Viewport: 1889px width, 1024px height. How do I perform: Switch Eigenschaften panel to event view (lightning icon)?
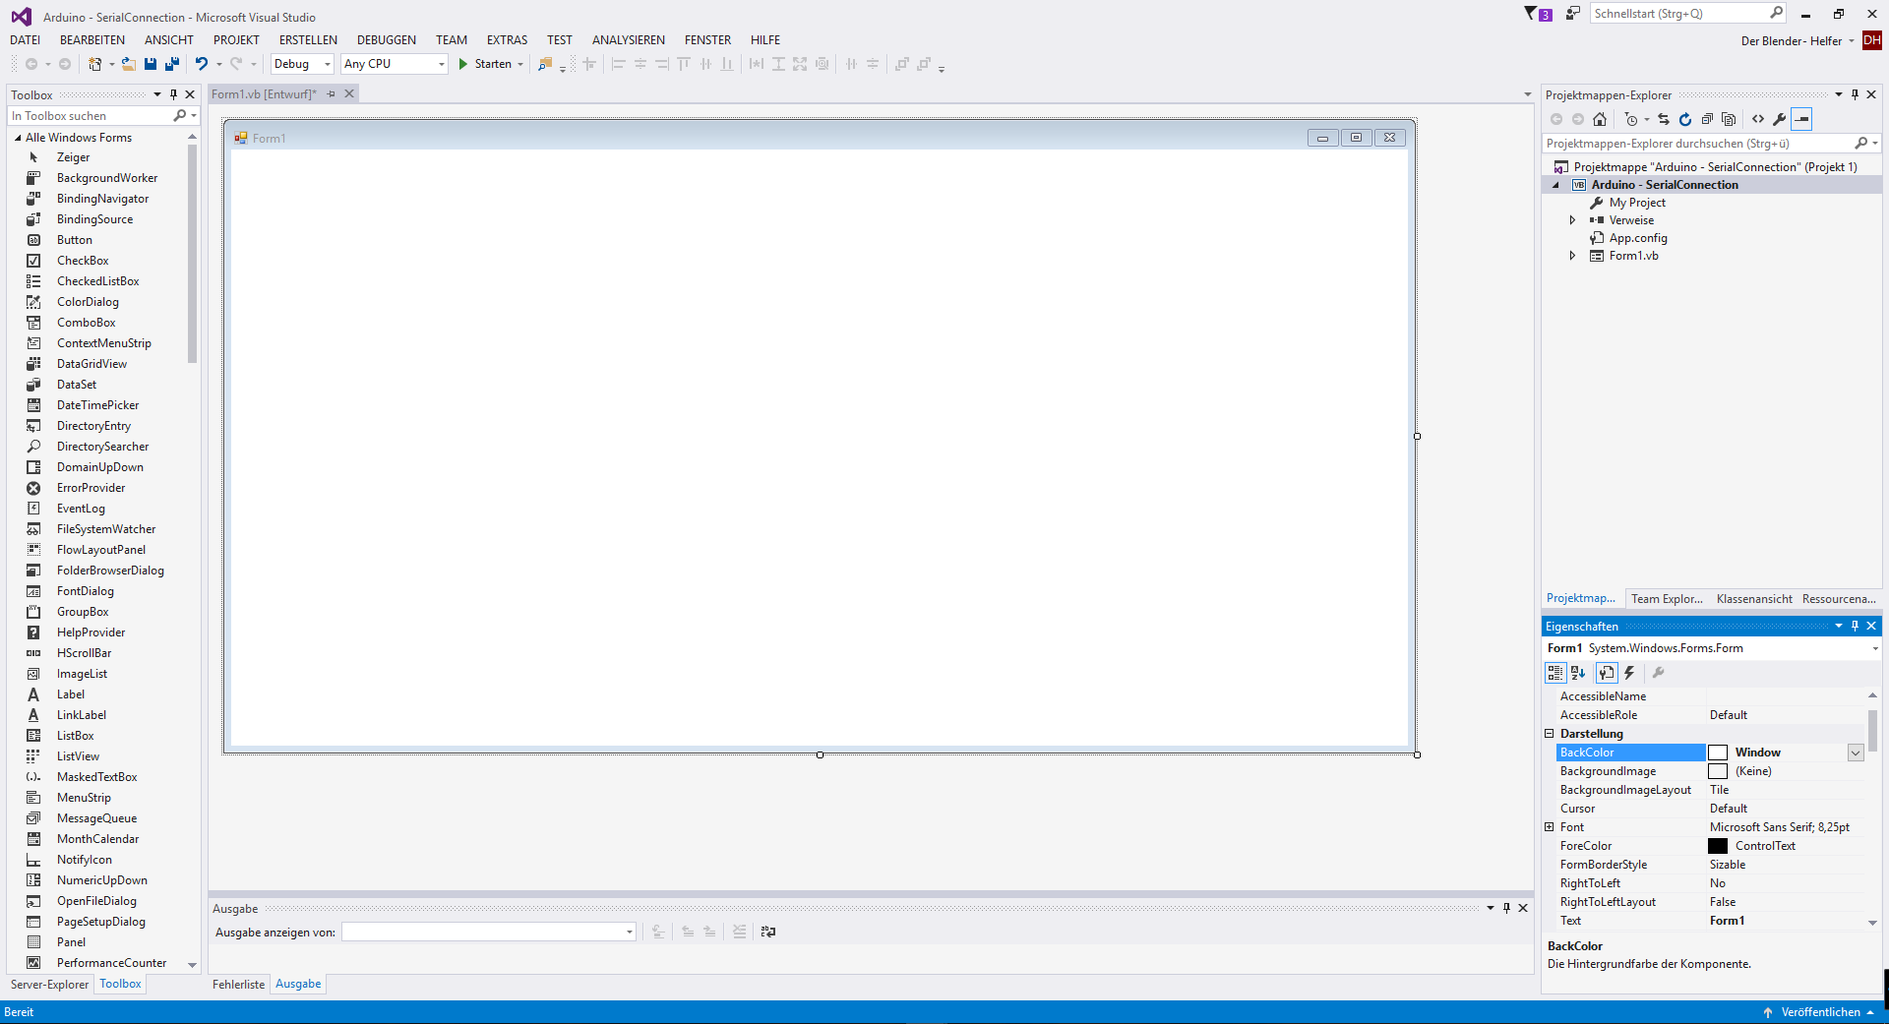(x=1629, y=673)
